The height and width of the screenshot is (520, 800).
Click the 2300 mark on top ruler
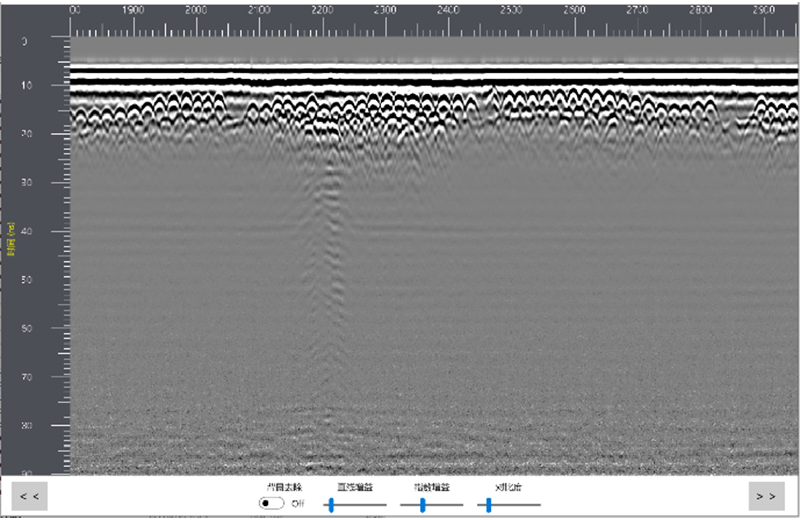point(386,11)
